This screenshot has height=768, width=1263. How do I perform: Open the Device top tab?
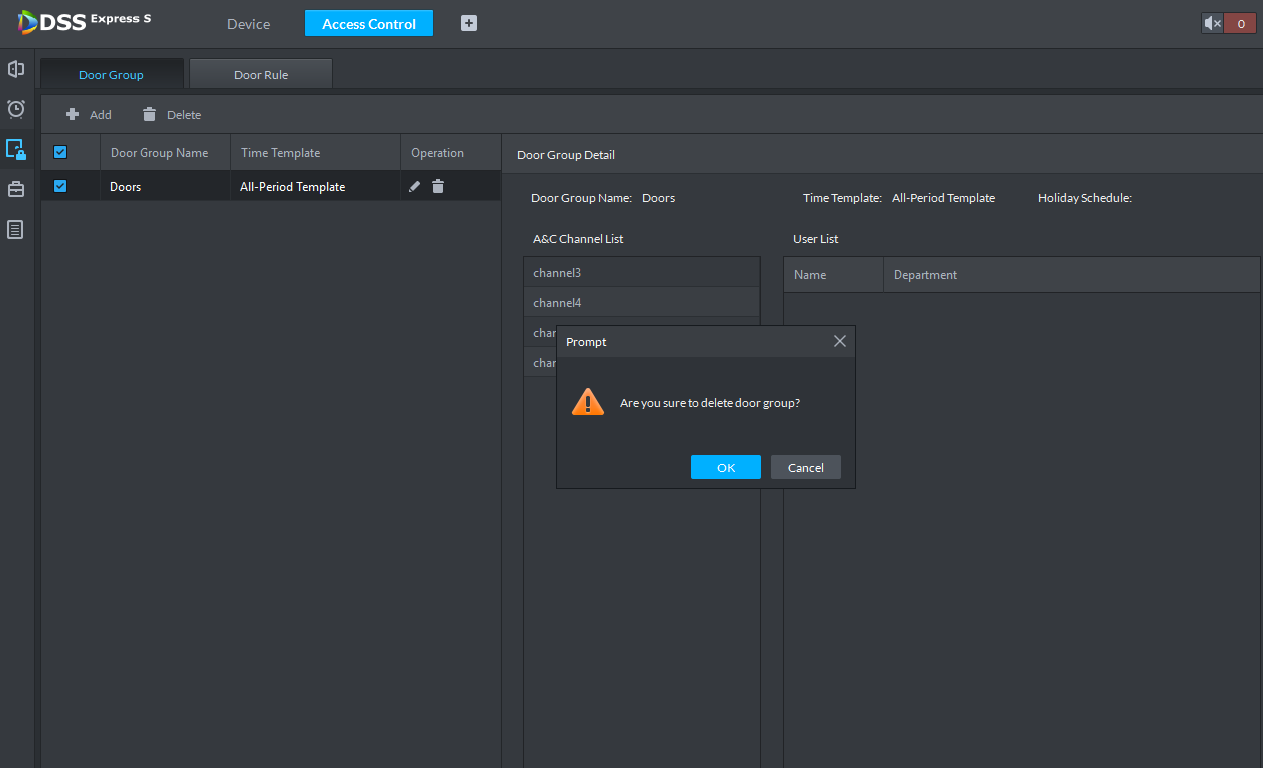point(248,24)
